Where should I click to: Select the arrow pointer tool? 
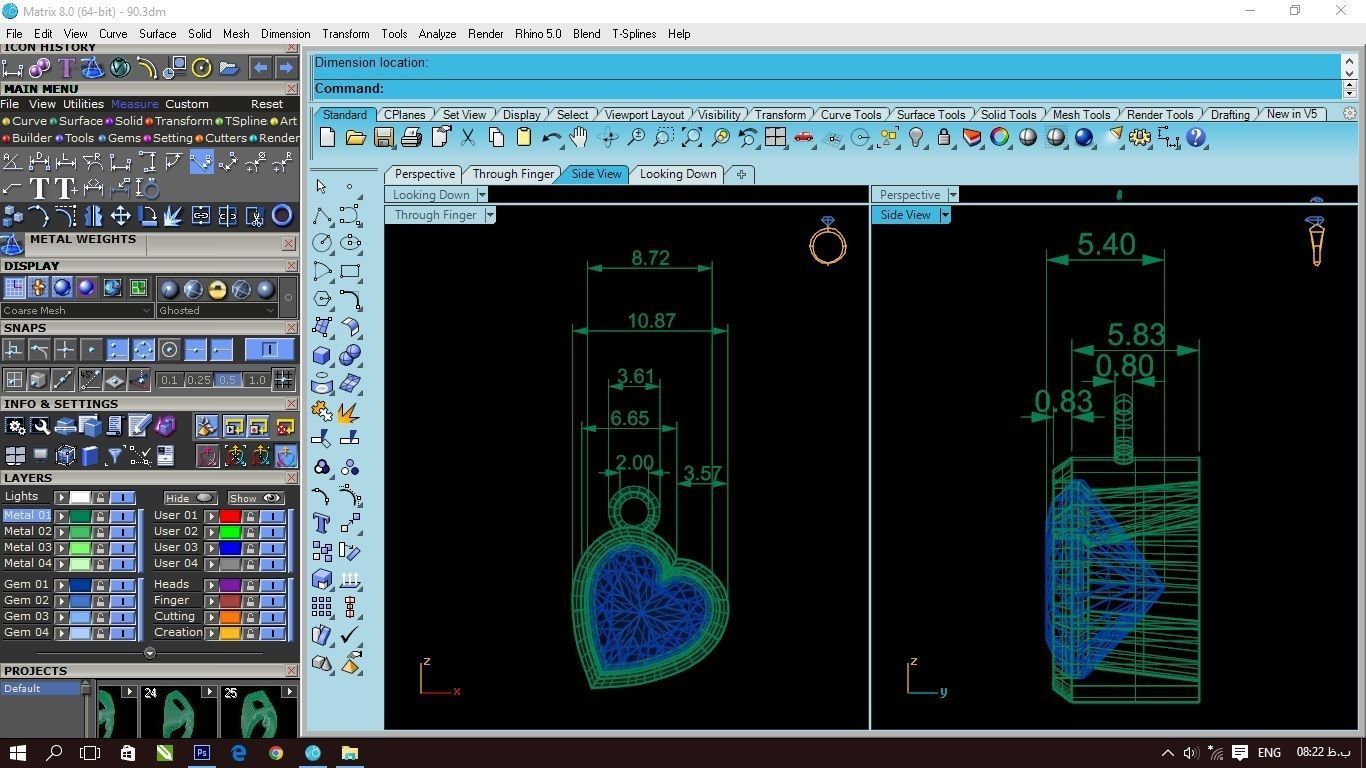322,187
